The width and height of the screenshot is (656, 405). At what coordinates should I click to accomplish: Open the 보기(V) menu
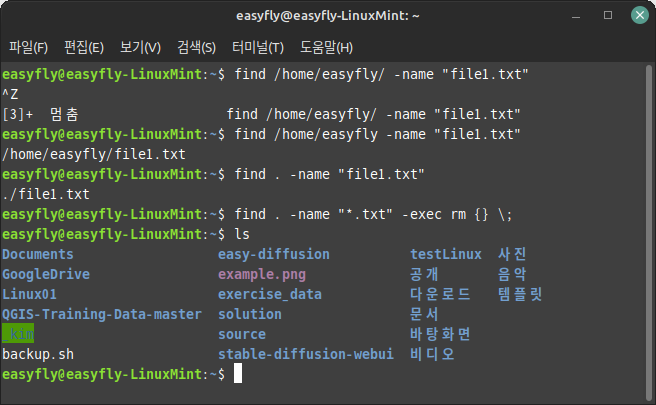pyautogui.click(x=140, y=47)
